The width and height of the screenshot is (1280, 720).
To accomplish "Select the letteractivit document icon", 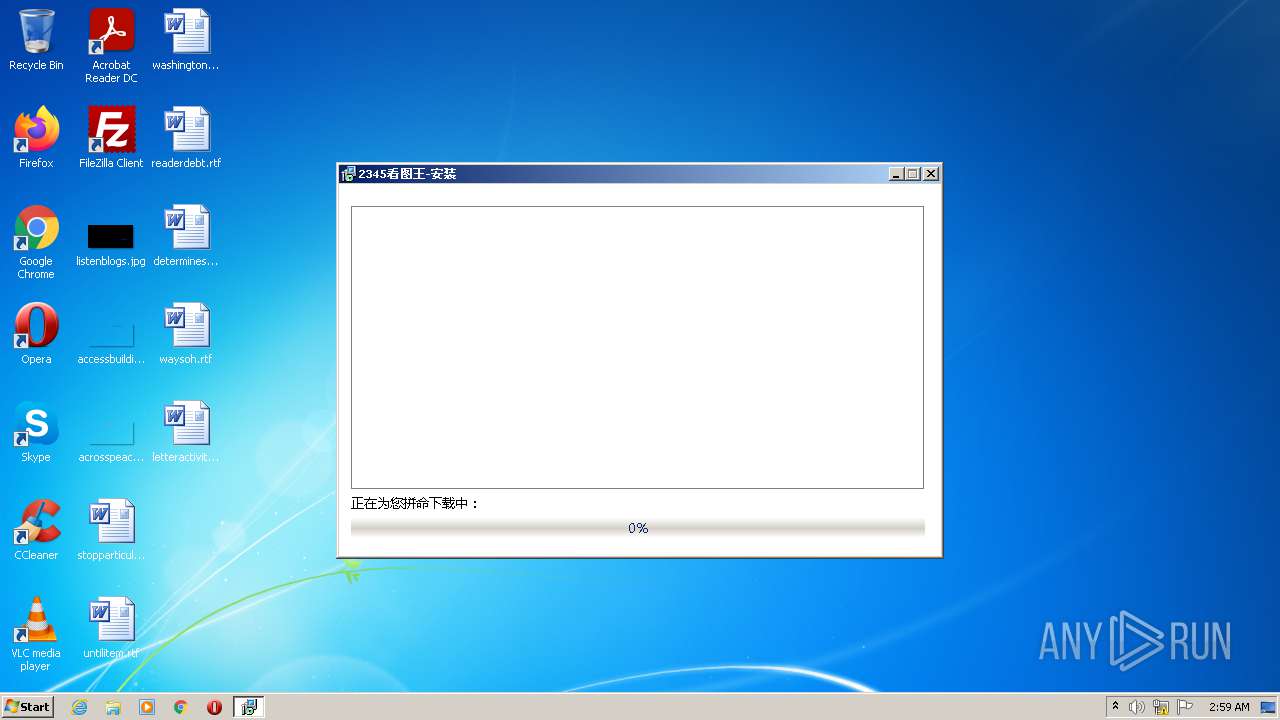I will [186, 432].
